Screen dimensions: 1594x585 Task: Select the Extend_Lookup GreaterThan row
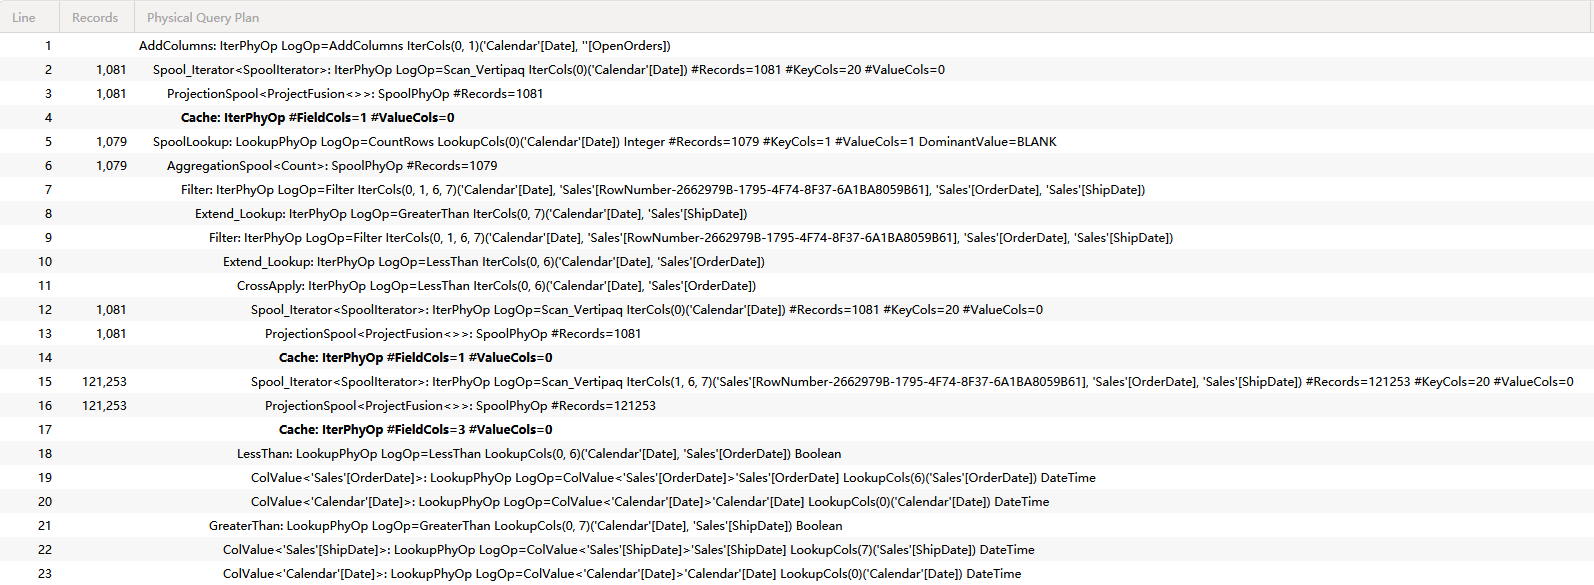[x=797, y=214]
